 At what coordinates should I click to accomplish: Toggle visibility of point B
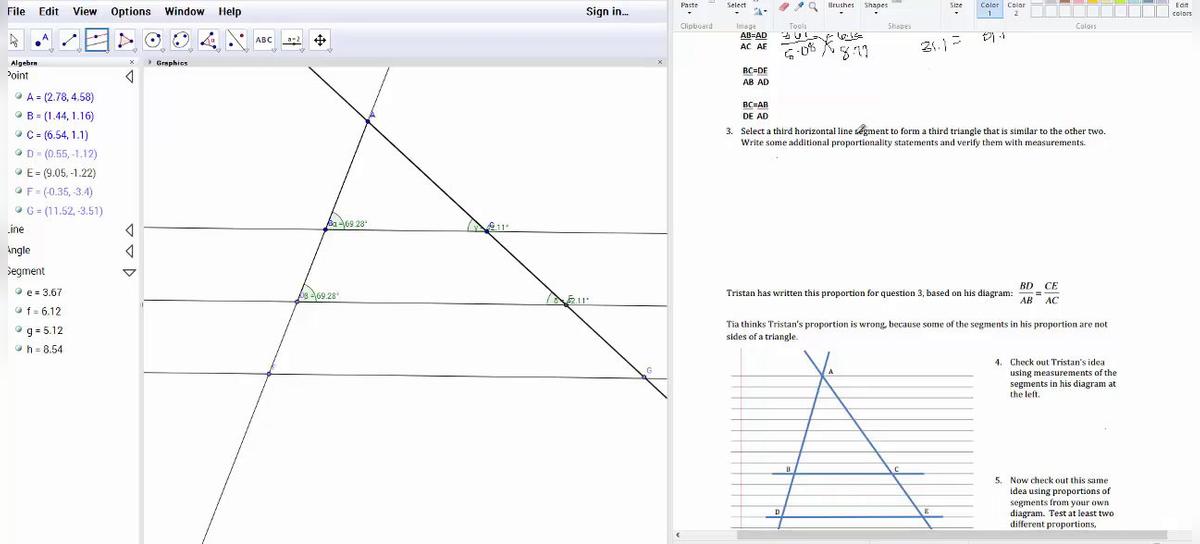[x=19, y=116]
